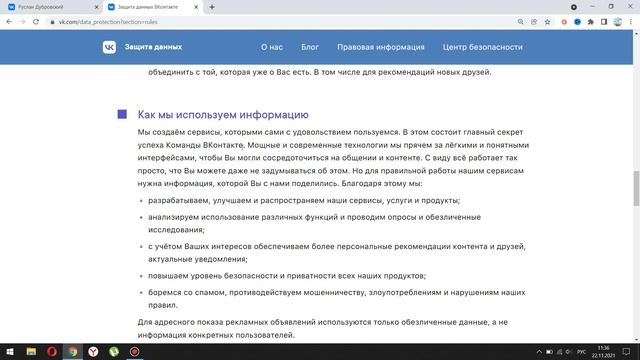Click the zoom magnifier icon in address bar
640x360 pixels.
pos(520,22)
